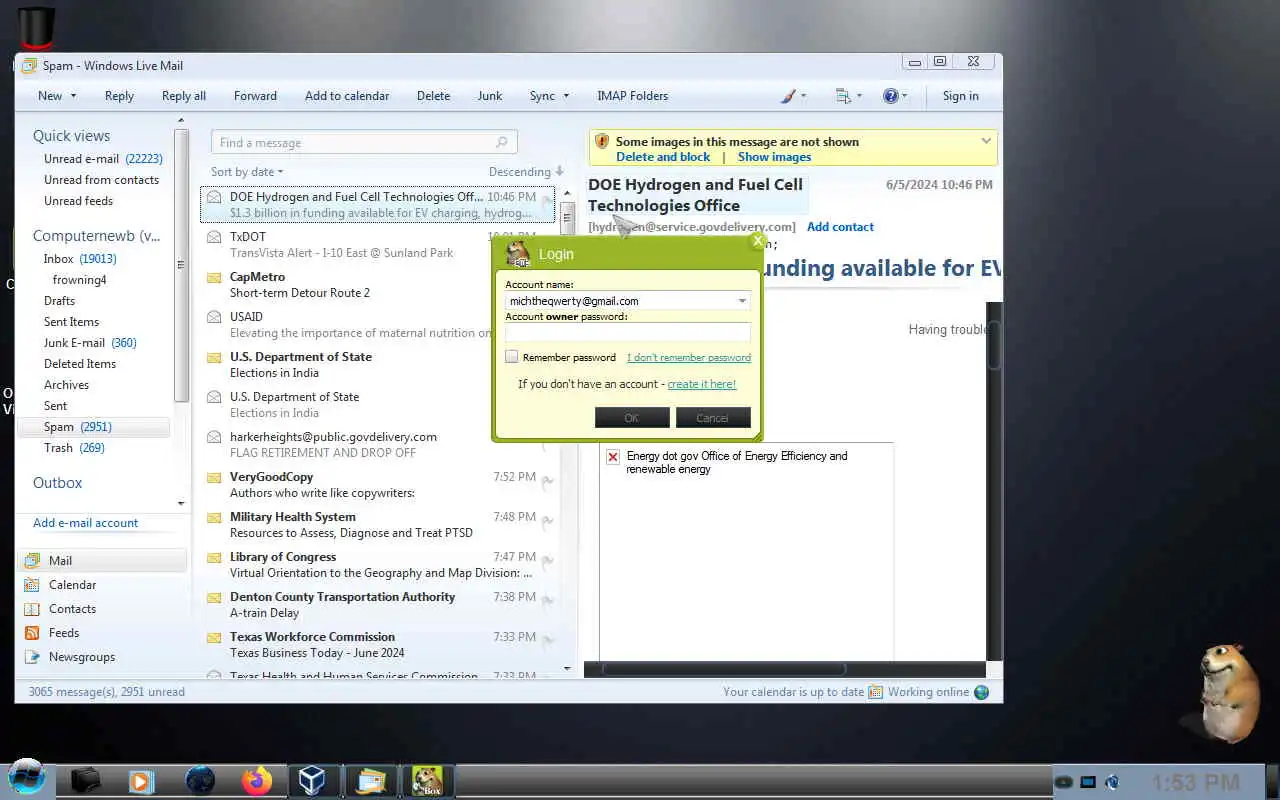This screenshot has width=1280, height=800.
Task: Click Cancel in the Login dialog
Action: click(713, 418)
